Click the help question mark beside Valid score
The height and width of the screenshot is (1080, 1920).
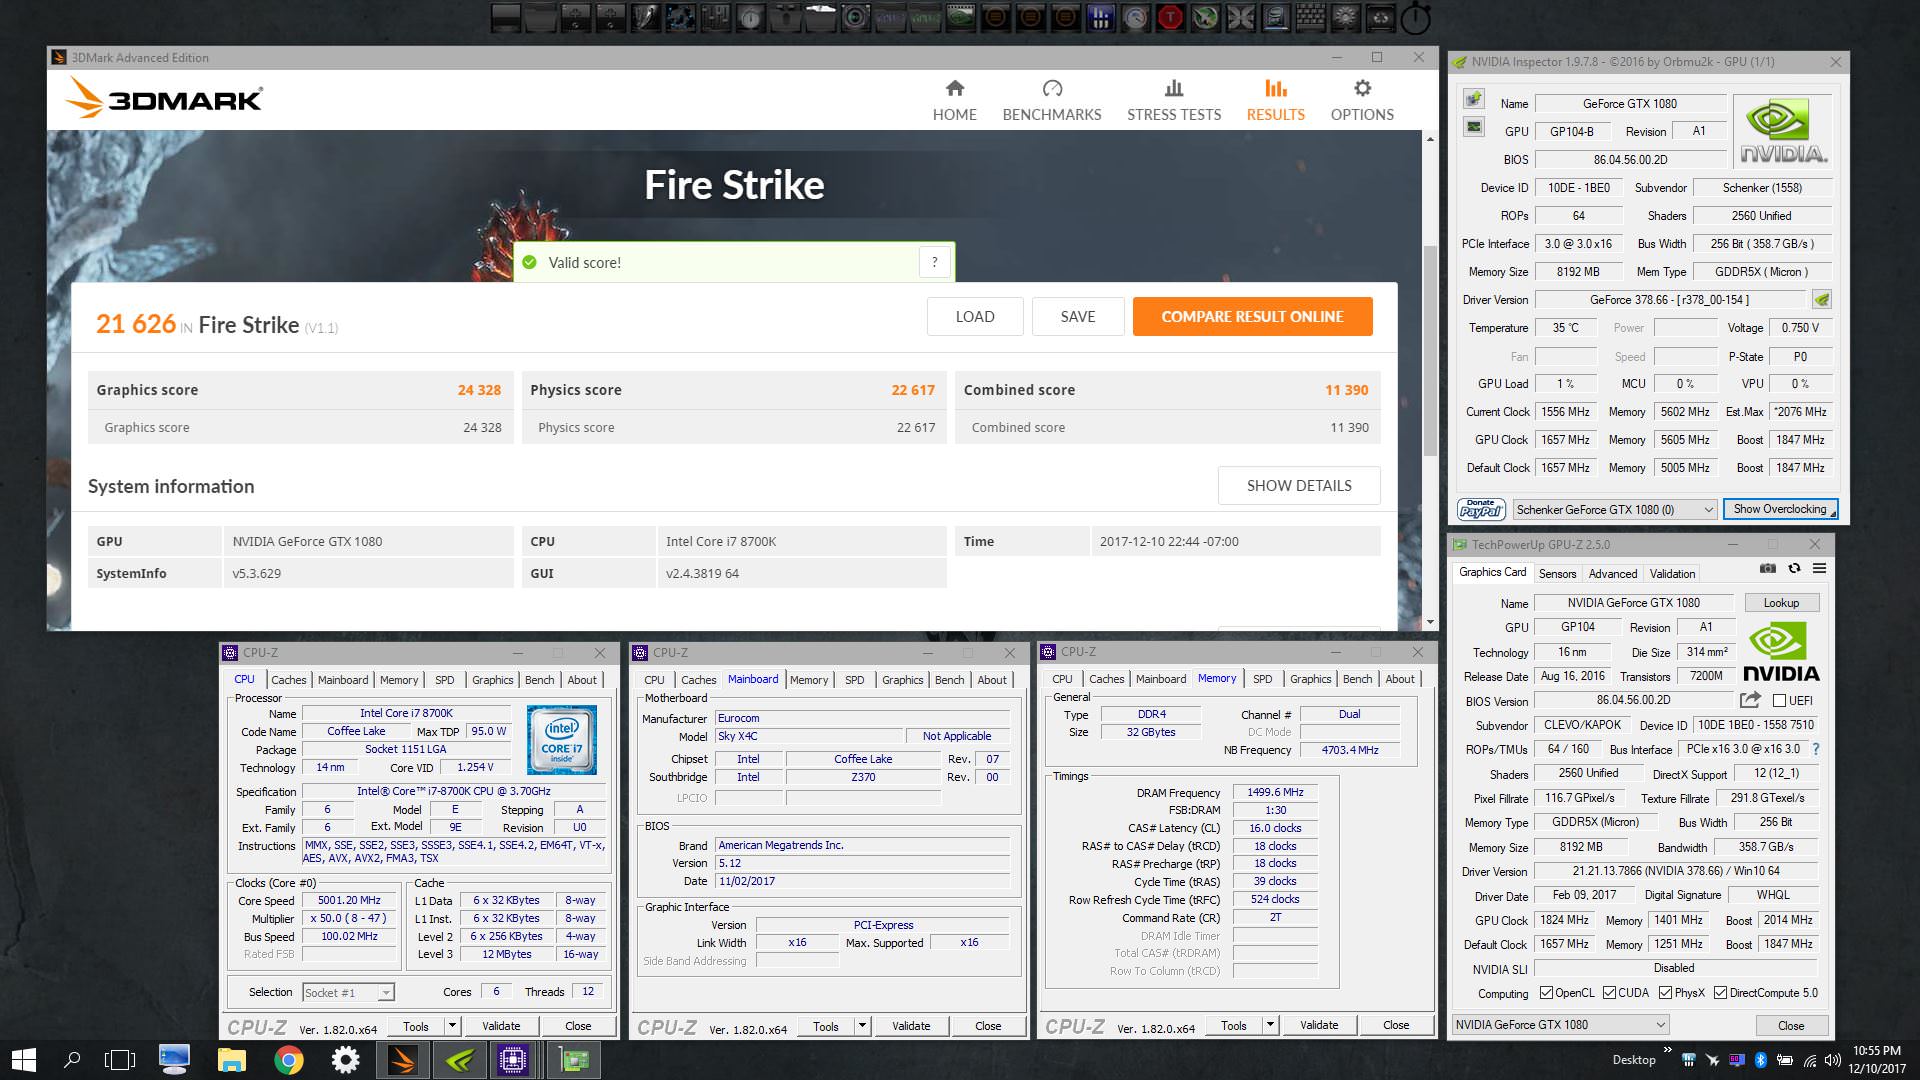point(934,262)
